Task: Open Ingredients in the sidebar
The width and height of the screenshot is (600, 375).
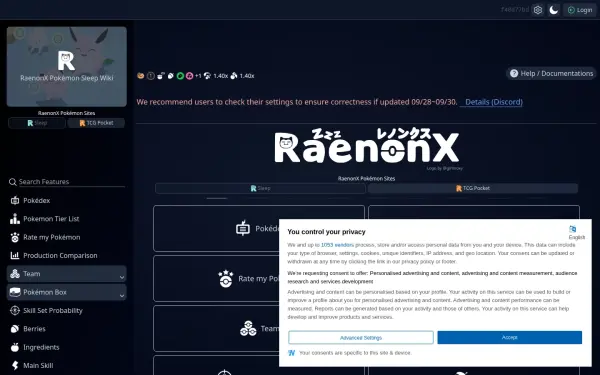Action: [67, 347]
